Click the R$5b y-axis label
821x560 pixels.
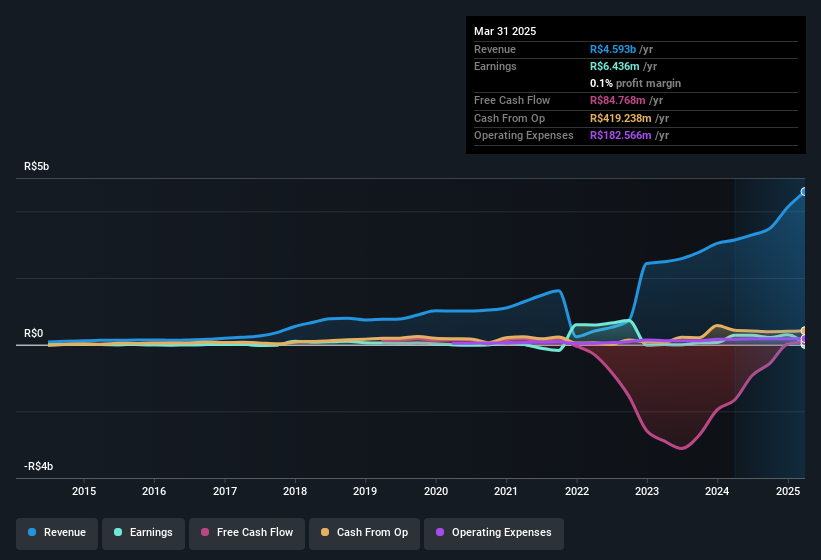(37, 166)
